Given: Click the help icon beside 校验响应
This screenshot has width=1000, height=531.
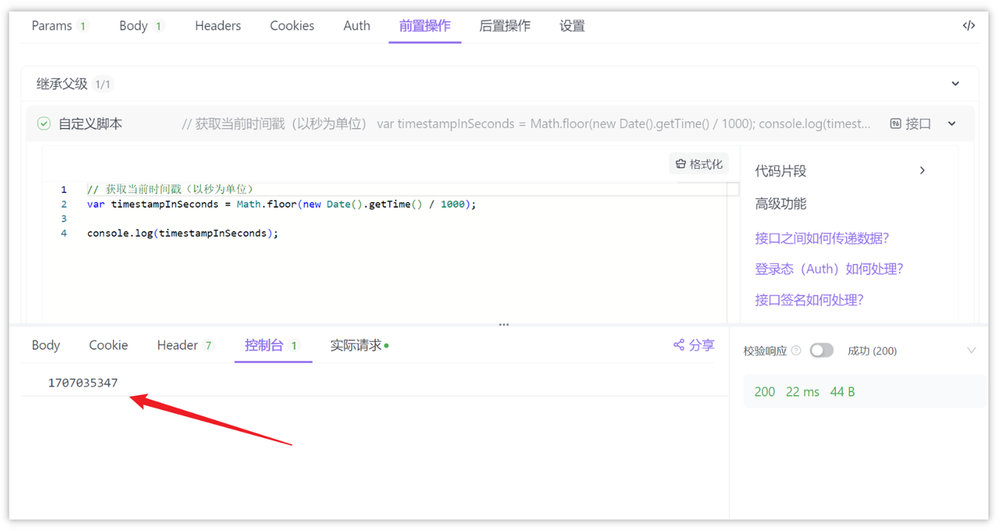Looking at the screenshot, I should tap(796, 351).
